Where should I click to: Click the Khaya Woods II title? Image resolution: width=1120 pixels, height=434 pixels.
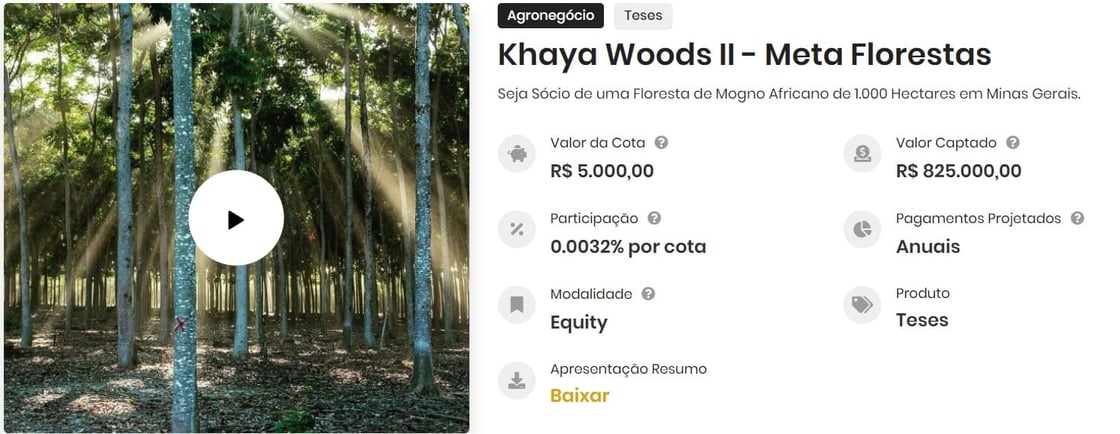(744, 55)
